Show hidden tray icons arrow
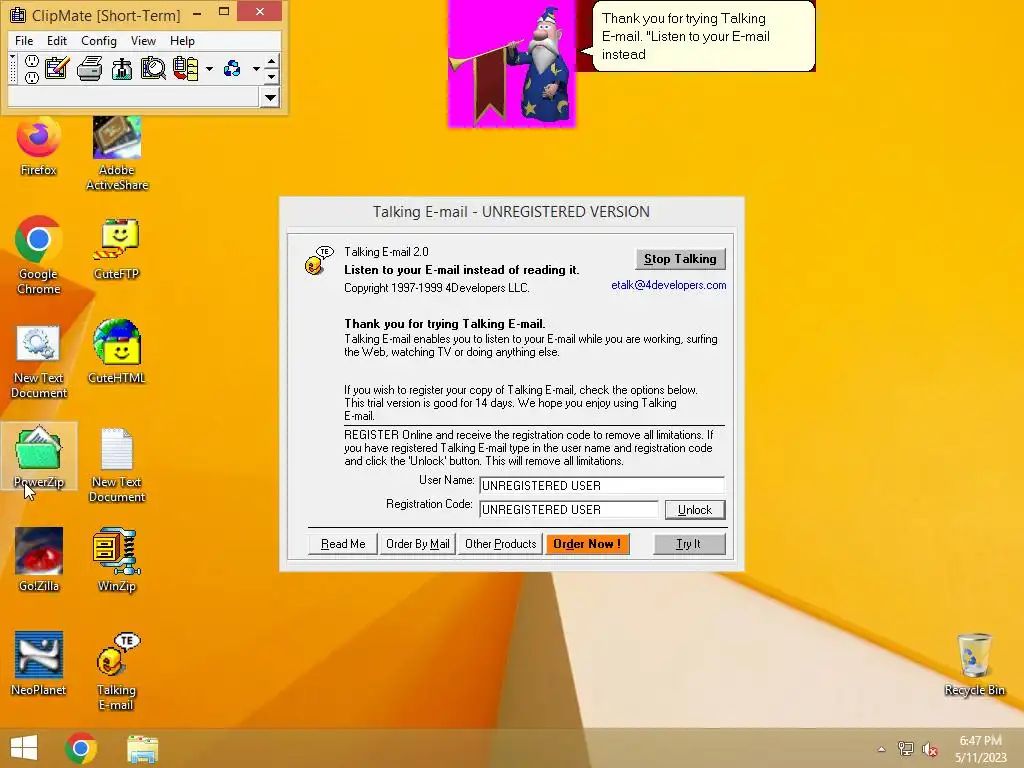1024x768 pixels. [x=881, y=749]
